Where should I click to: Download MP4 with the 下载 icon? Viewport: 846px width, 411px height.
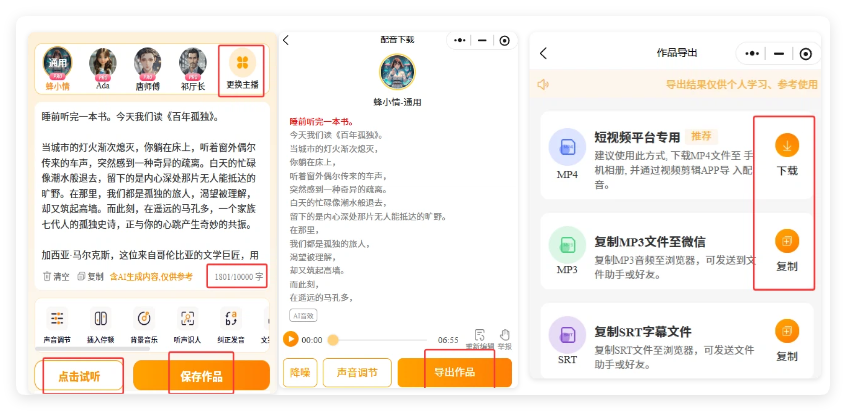(787, 146)
